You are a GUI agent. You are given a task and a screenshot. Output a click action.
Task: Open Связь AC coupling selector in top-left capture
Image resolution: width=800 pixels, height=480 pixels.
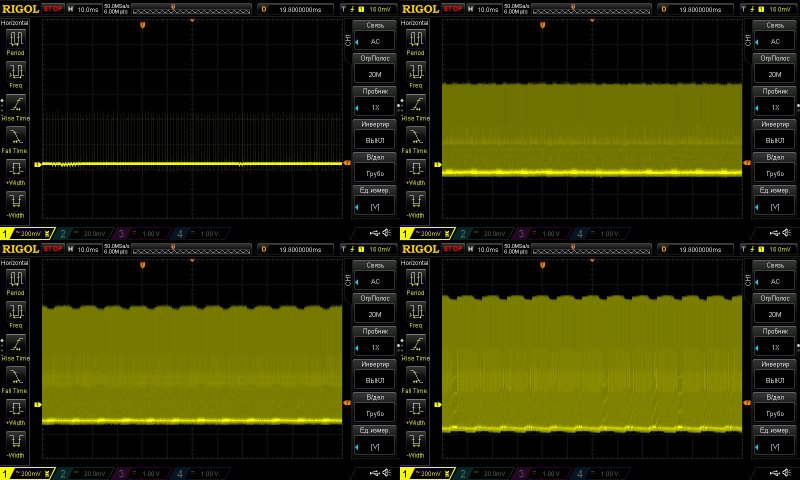[x=375, y=36]
